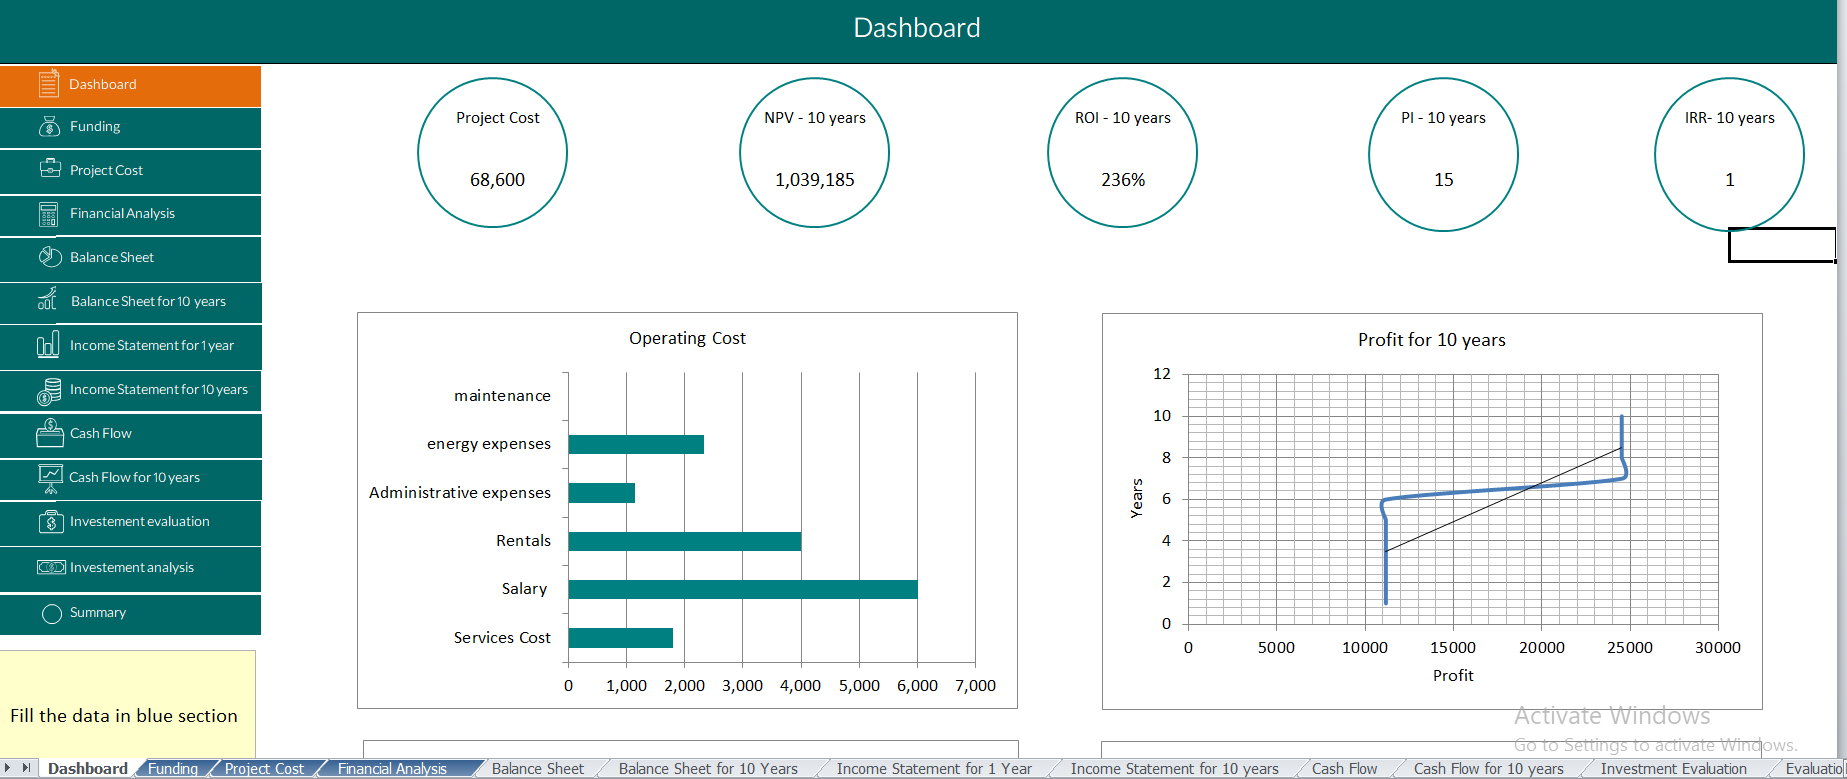This screenshot has width=1847, height=779.
Task: Select the IRR- 10 years circle
Action: tap(1729, 155)
